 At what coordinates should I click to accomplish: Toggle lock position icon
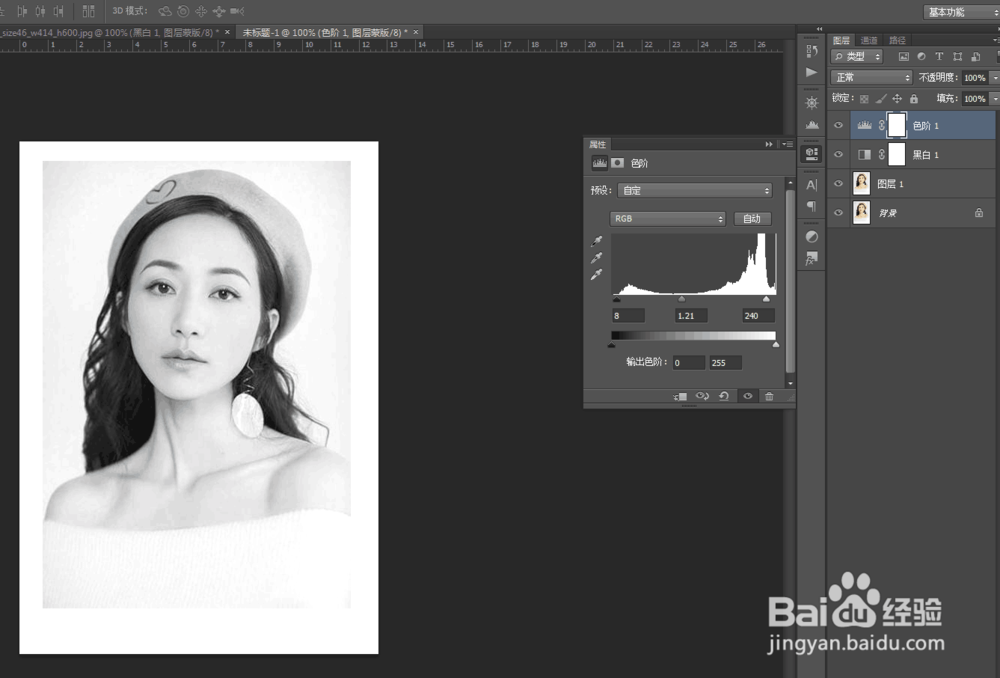pyautogui.click(x=897, y=99)
